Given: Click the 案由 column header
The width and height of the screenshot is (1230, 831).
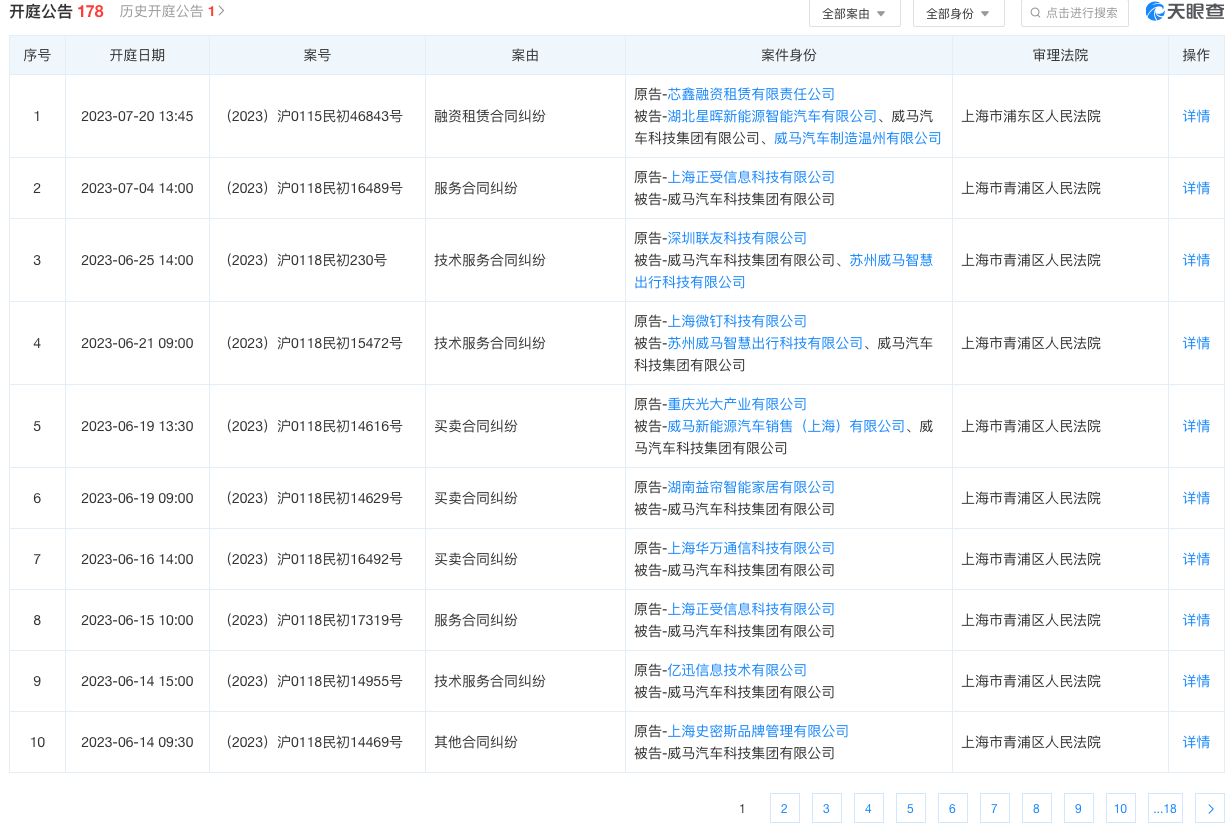Looking at the screenshot, I should coord(525,55).
